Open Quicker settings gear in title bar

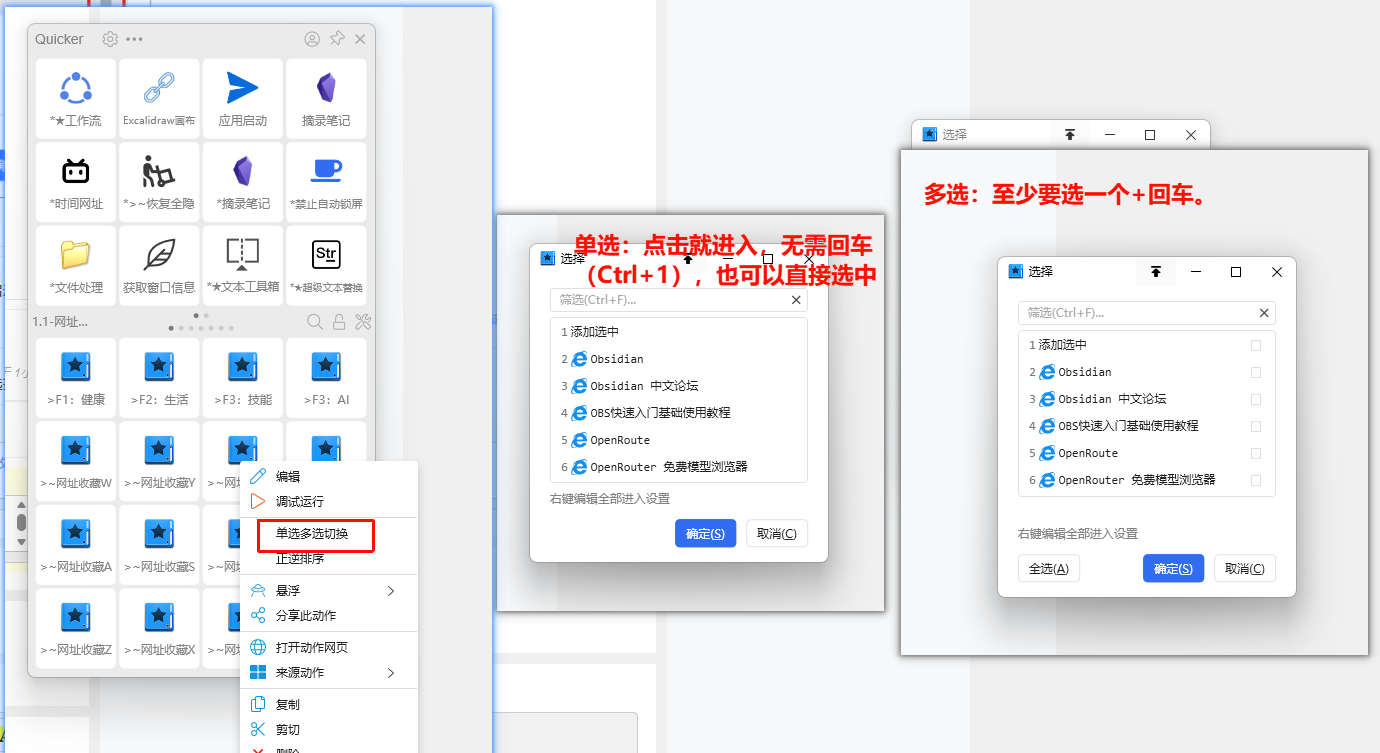click(110, 39)
